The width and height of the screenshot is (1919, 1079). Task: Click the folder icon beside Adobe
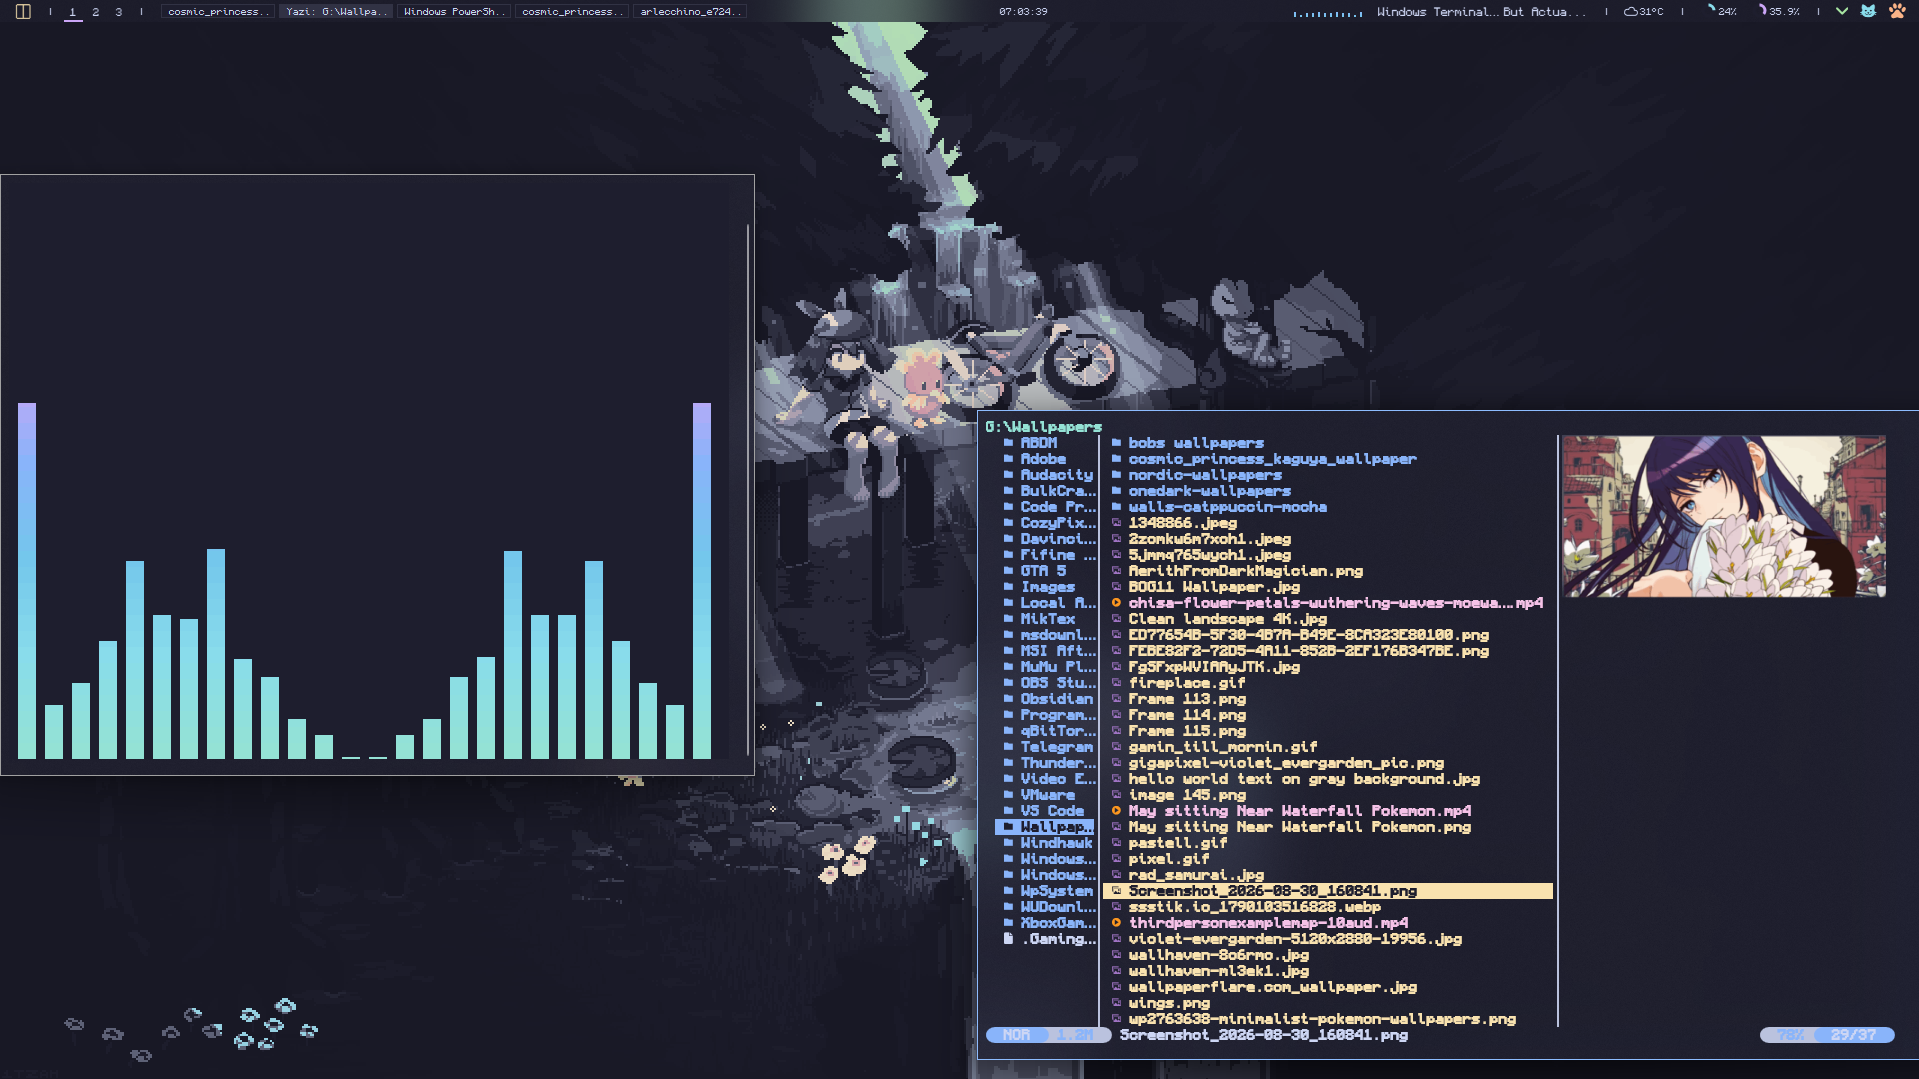[x=1008, y=459]
